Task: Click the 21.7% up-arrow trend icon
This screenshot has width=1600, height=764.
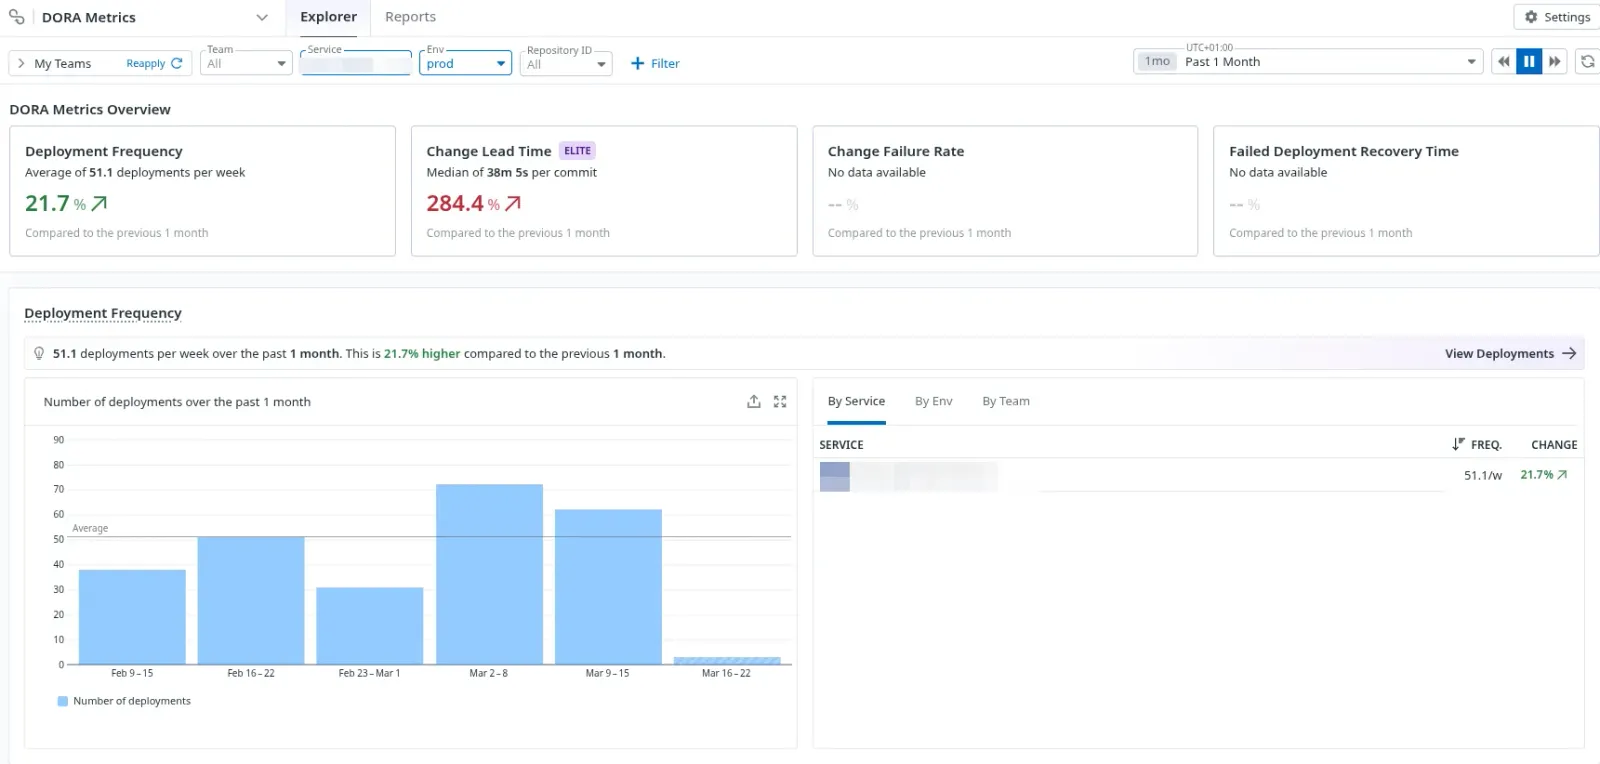Action: pos(99,203)
